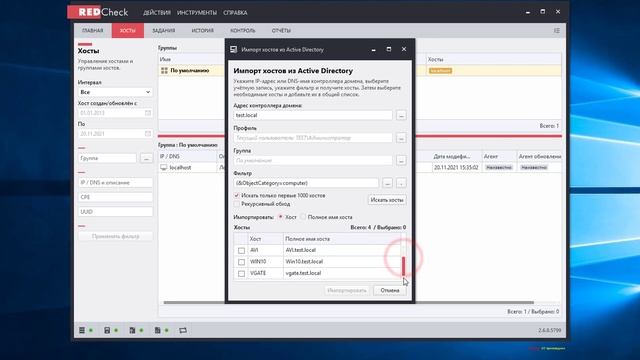Screen dimensions: 640x360
Task: Open the ДЕЙСТВИЯ menu
Action: (x=157, y=13)
